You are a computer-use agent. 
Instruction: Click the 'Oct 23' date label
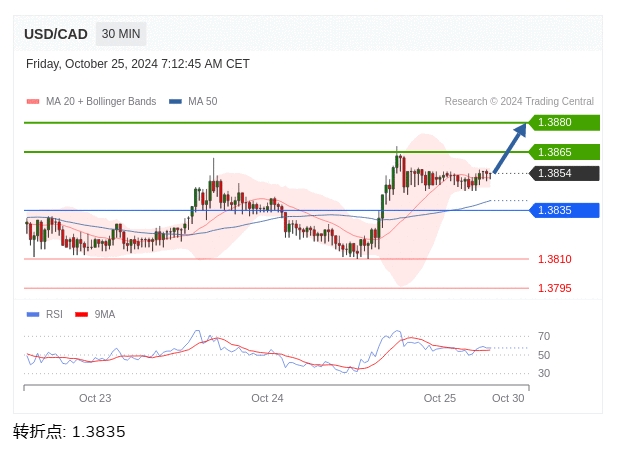click(95, 398)
